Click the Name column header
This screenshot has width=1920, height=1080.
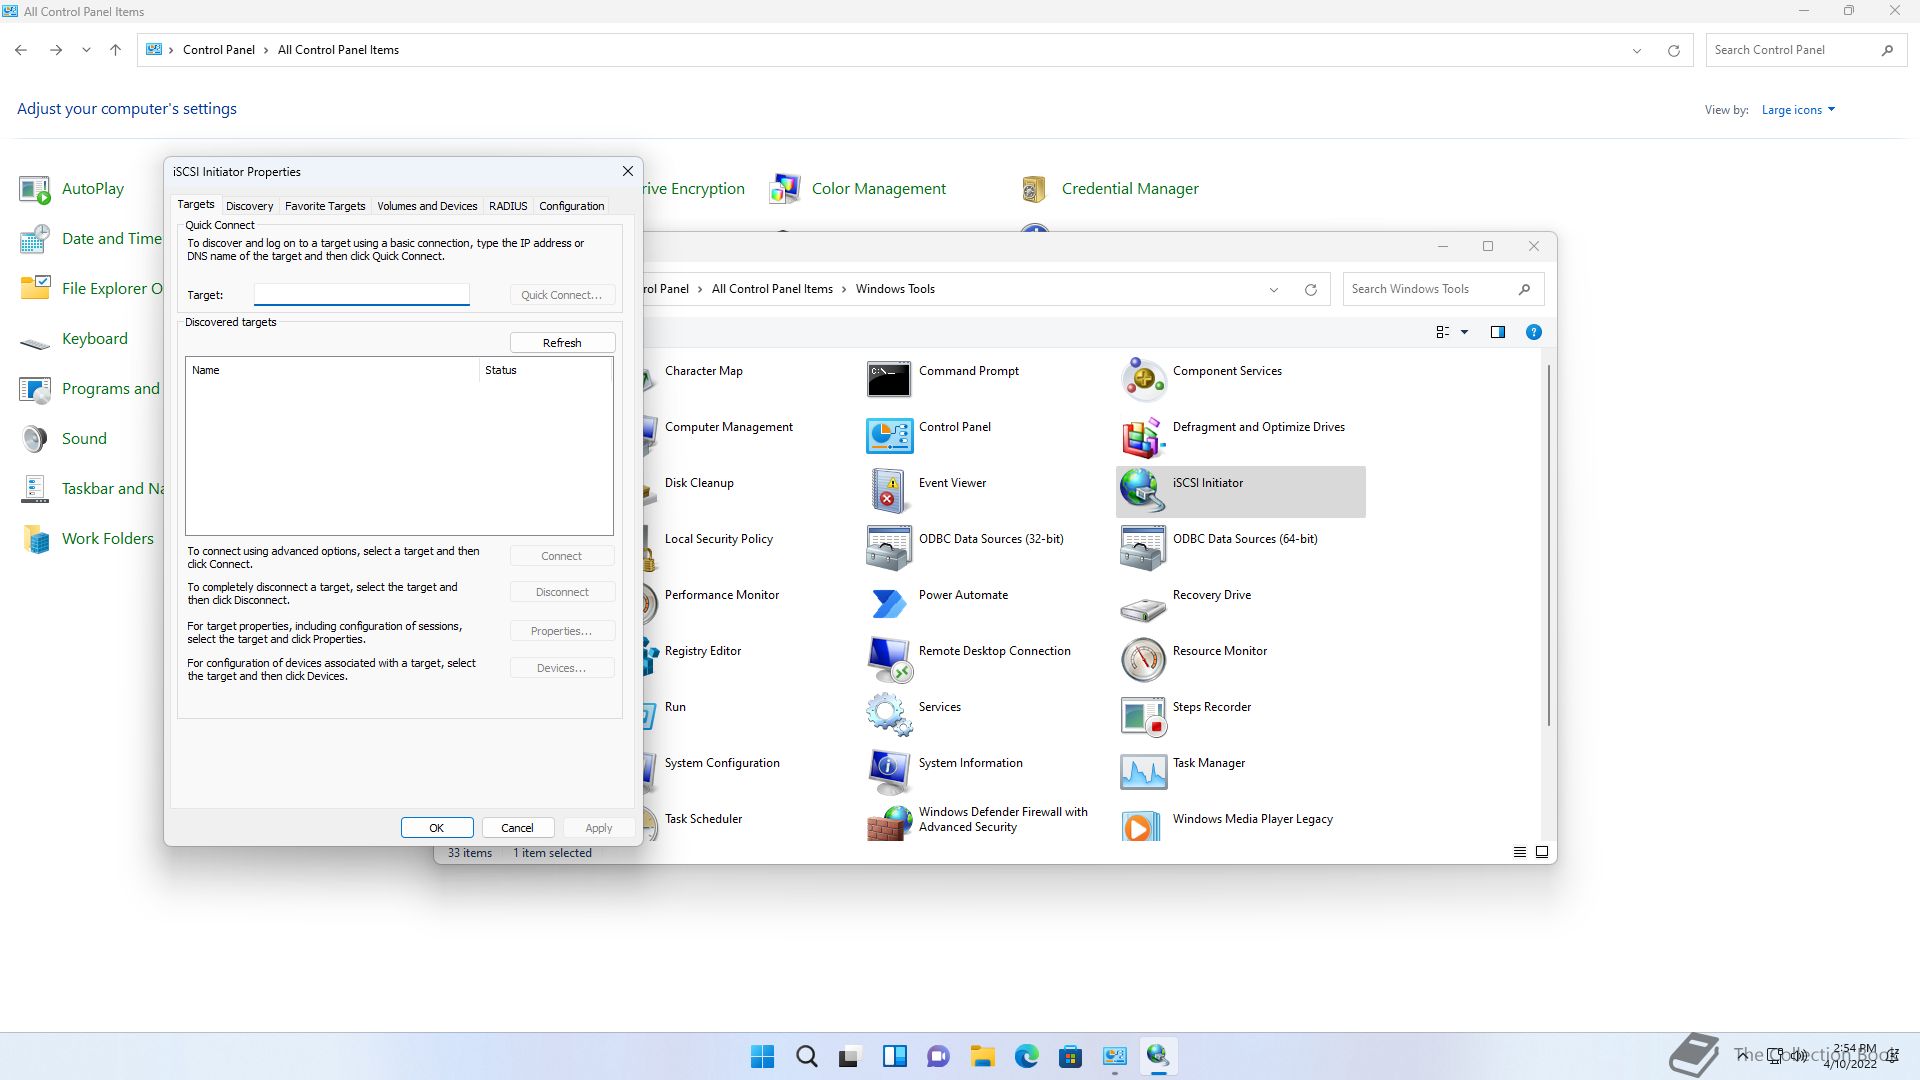pyautogui.click(x=332, y=370)
